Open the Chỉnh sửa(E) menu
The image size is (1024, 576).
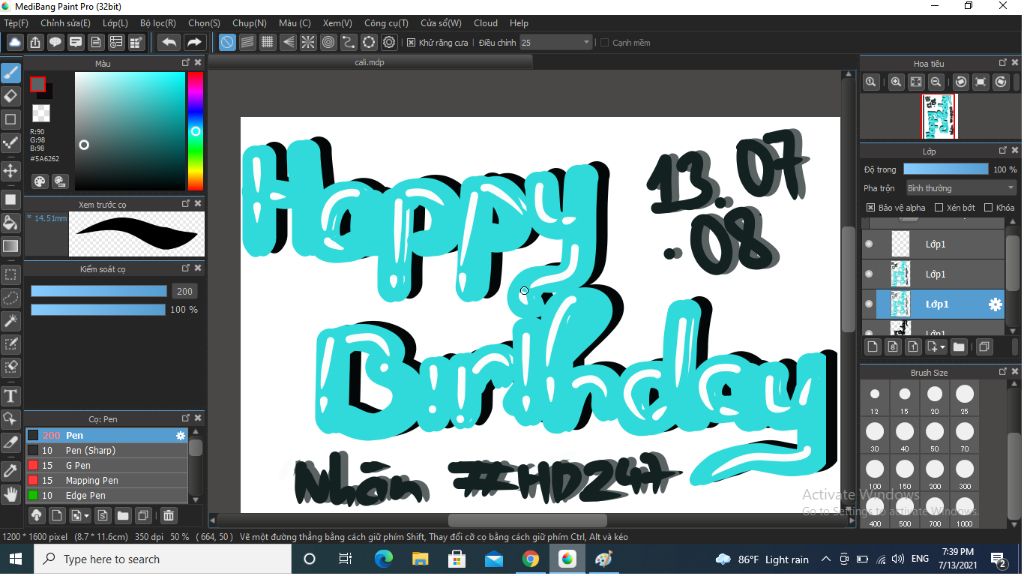[65, 23]
